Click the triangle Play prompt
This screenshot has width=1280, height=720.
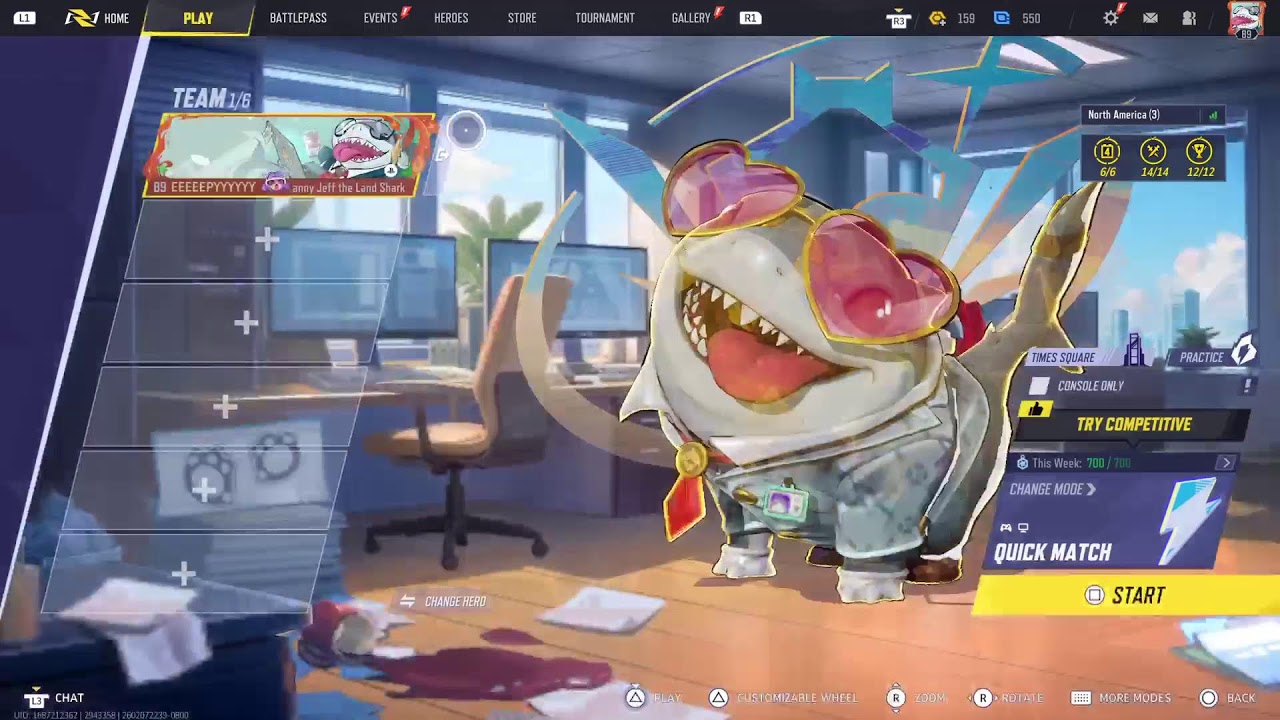653,698
